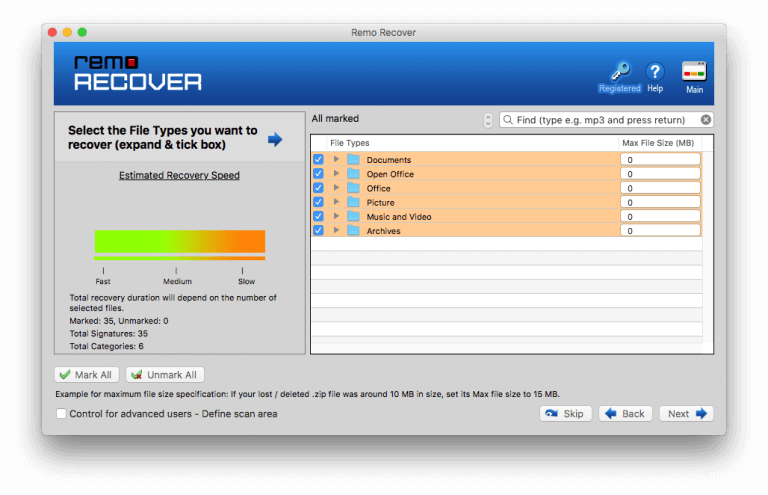Go to Main screen icon

[x=694, y=72]
